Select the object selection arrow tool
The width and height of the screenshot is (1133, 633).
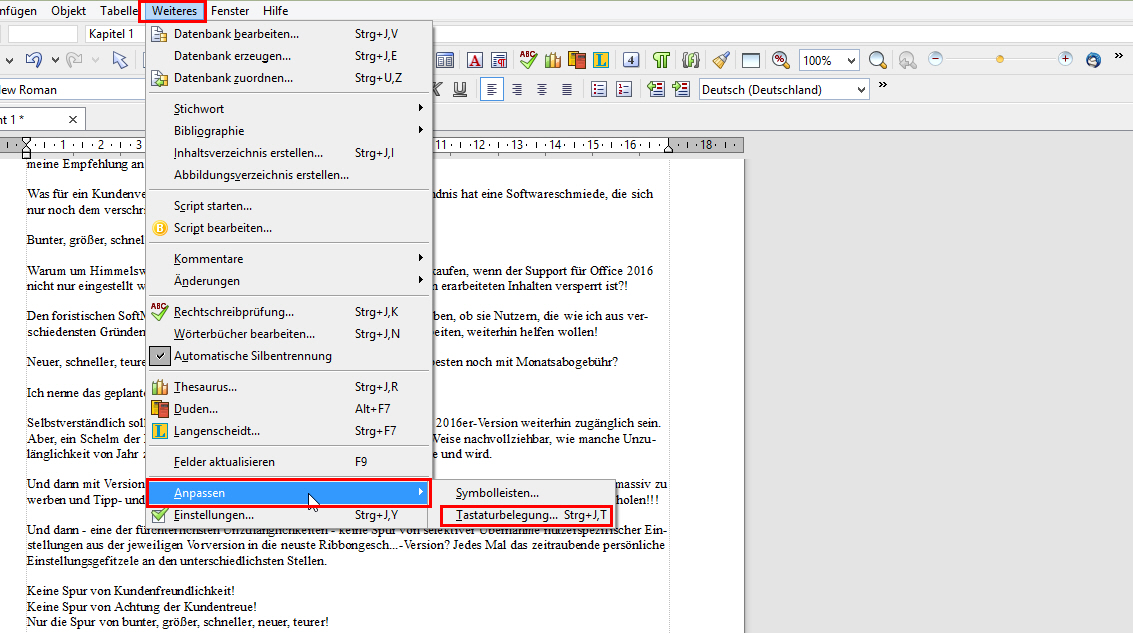[x=120, y=60]
